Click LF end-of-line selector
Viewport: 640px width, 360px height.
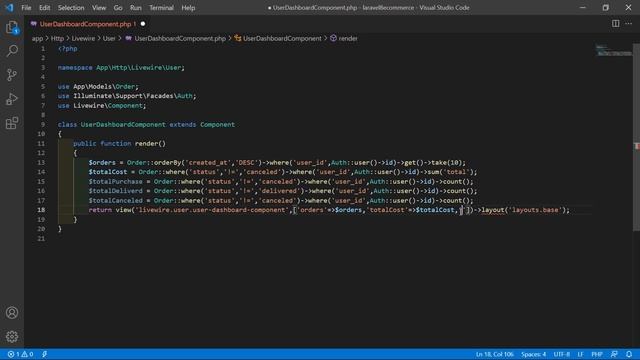(x=580, y=354)
